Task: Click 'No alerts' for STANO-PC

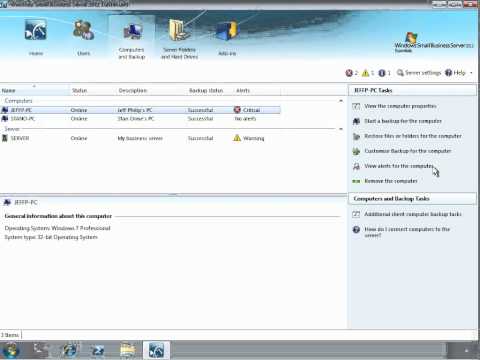Action: click(x=245, y=119)
